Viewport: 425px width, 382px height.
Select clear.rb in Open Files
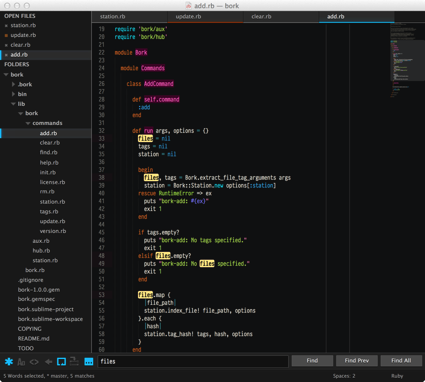[x=20, y=45]
